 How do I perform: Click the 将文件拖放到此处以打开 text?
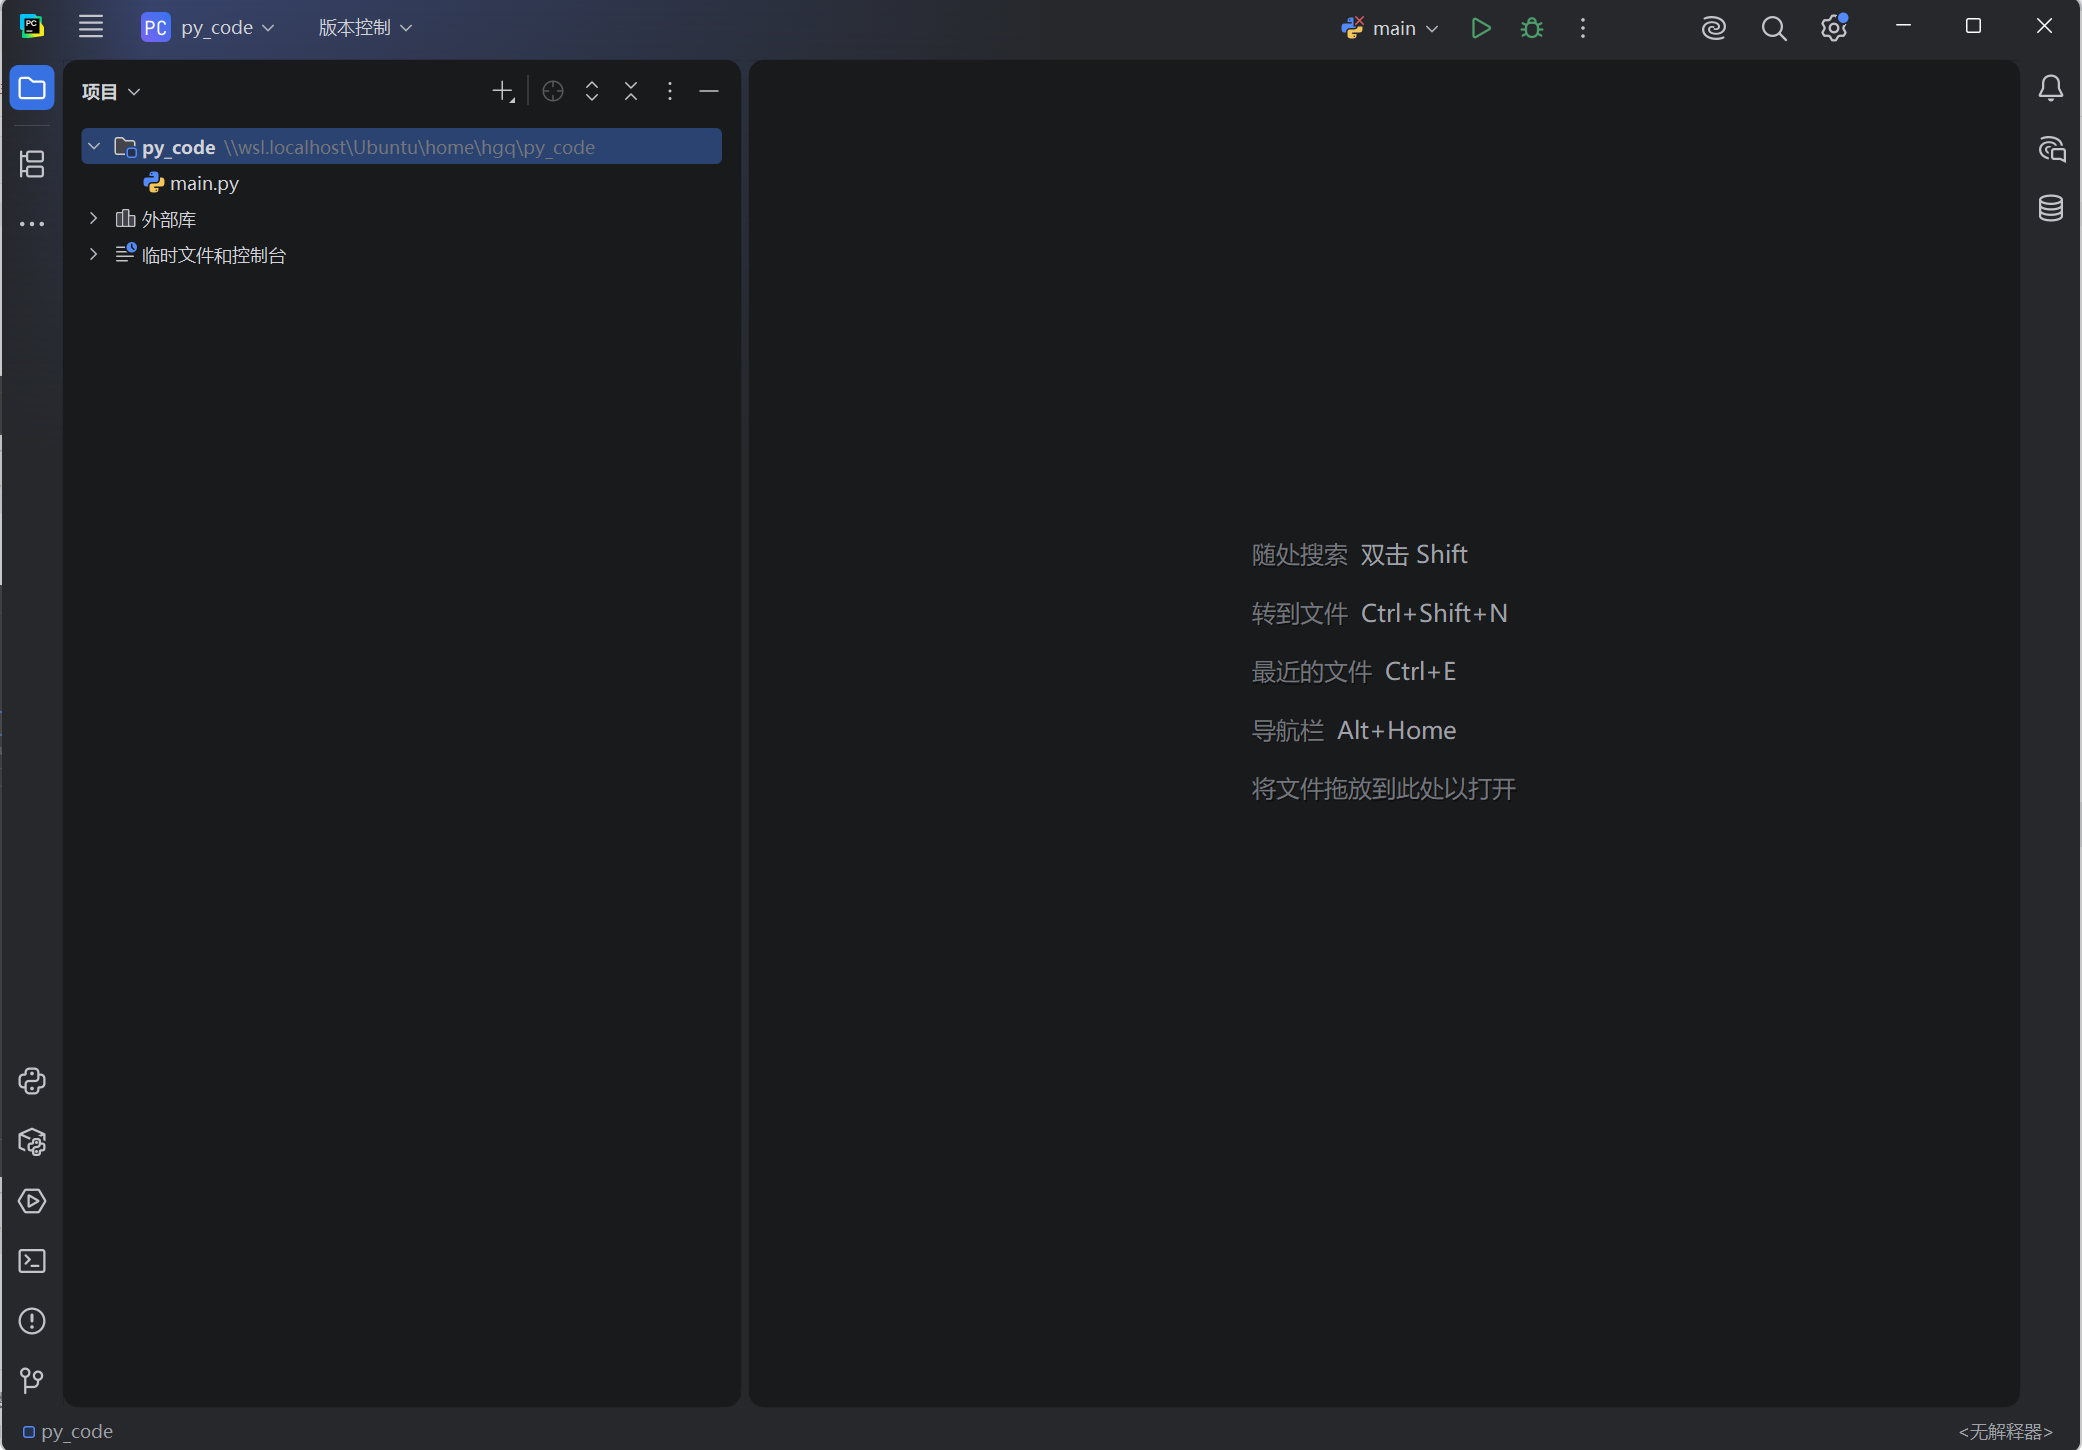pos(1383,789)
